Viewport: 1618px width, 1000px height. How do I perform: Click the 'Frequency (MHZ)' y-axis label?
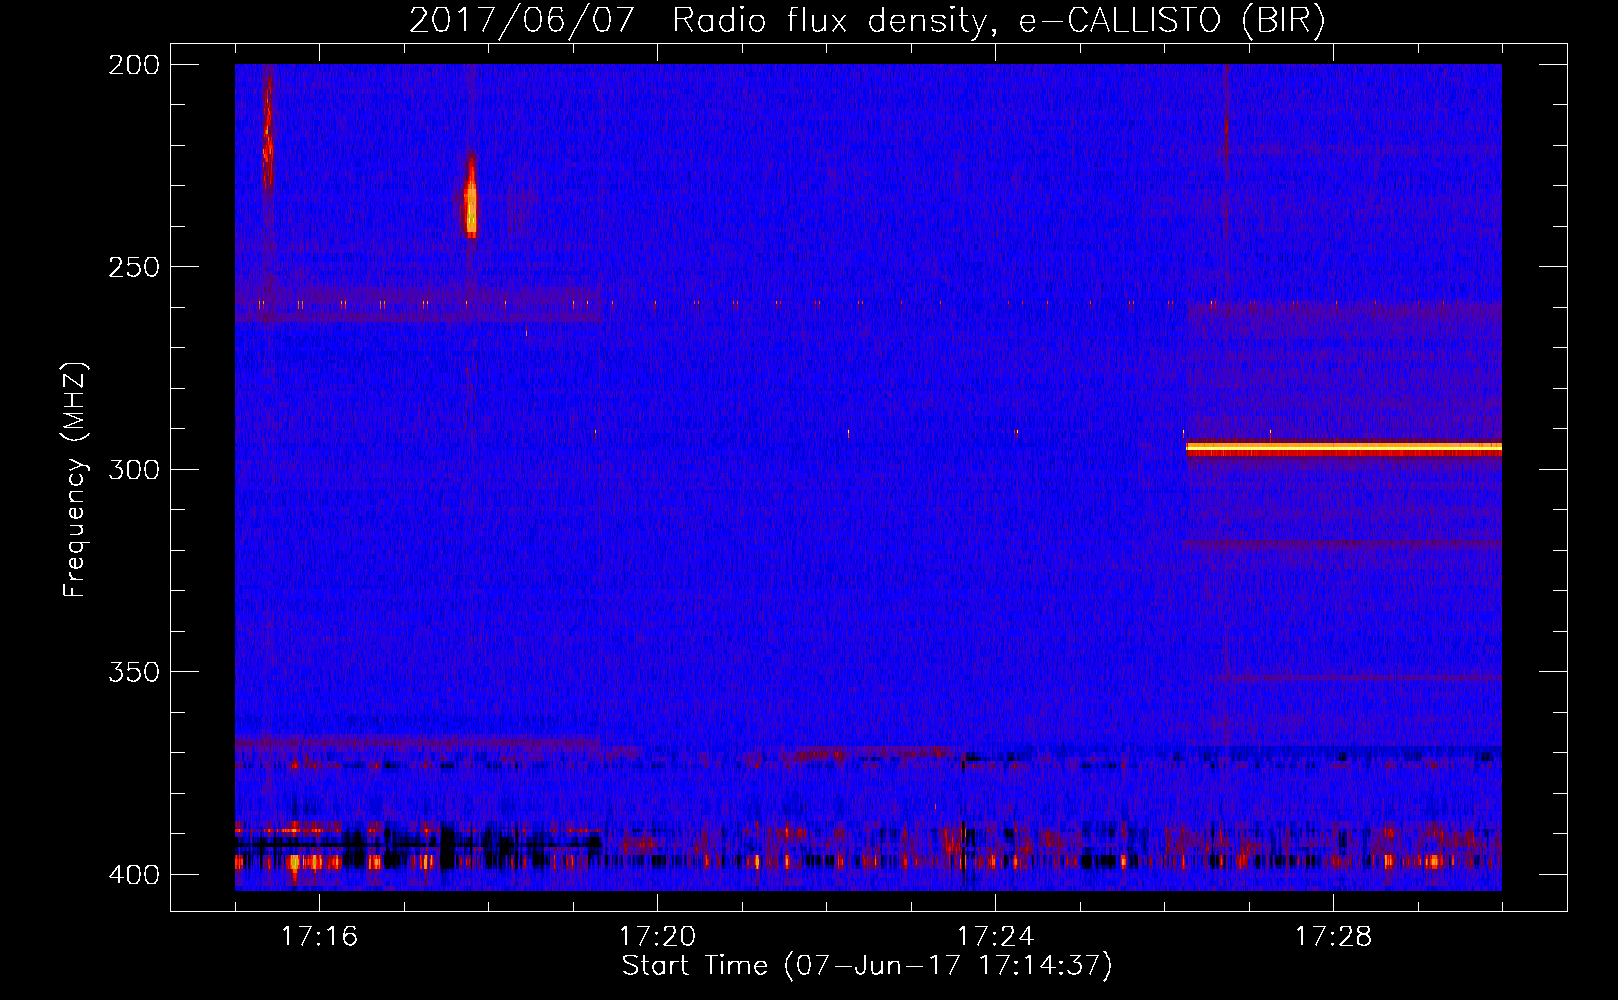tap(75, 479)
